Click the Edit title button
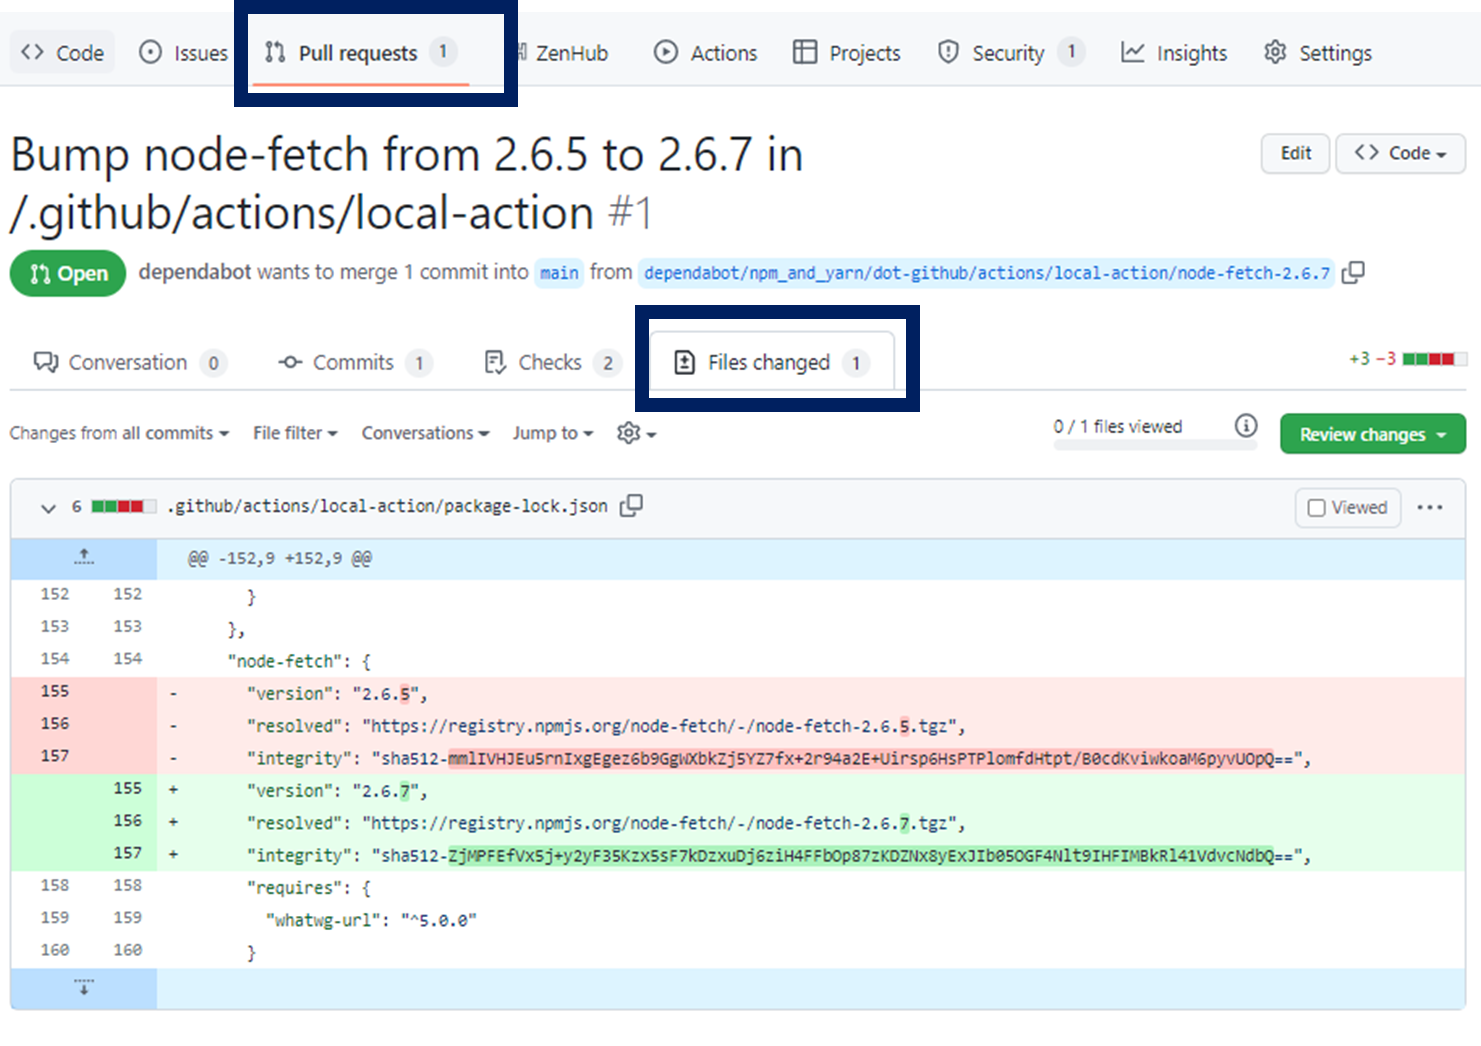Image resolution: width=1481 pixels, height=1046 pixels. coord(1295,153)
